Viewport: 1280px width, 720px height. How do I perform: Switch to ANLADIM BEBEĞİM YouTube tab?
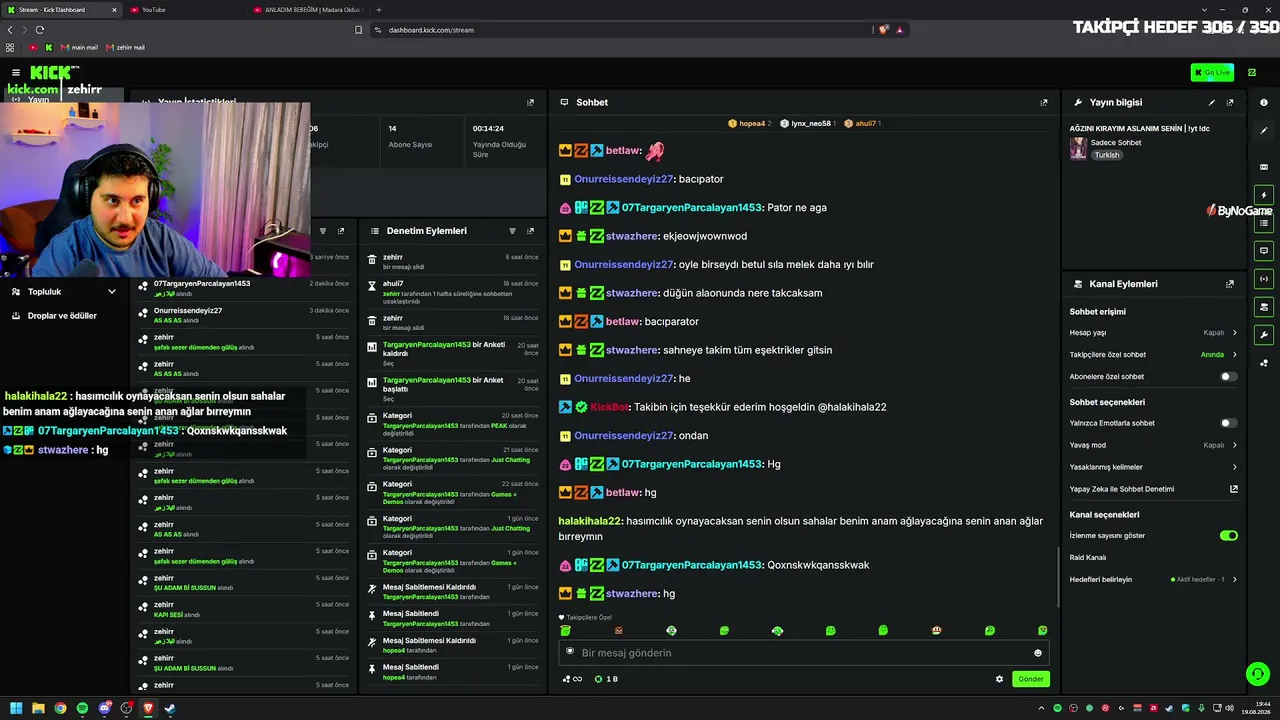pos(306,10)
